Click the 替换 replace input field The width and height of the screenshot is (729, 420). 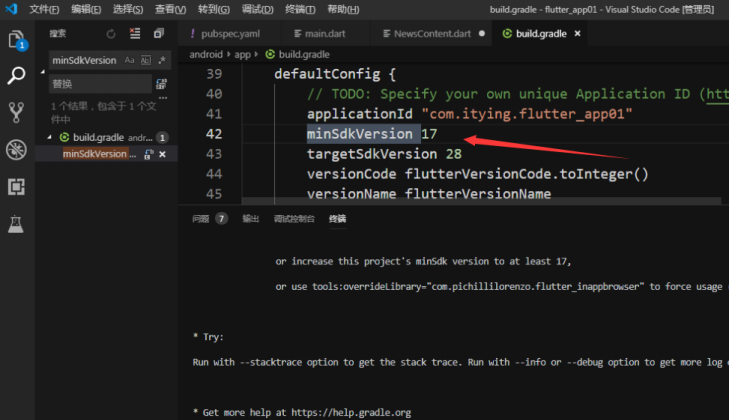point(98,84)
